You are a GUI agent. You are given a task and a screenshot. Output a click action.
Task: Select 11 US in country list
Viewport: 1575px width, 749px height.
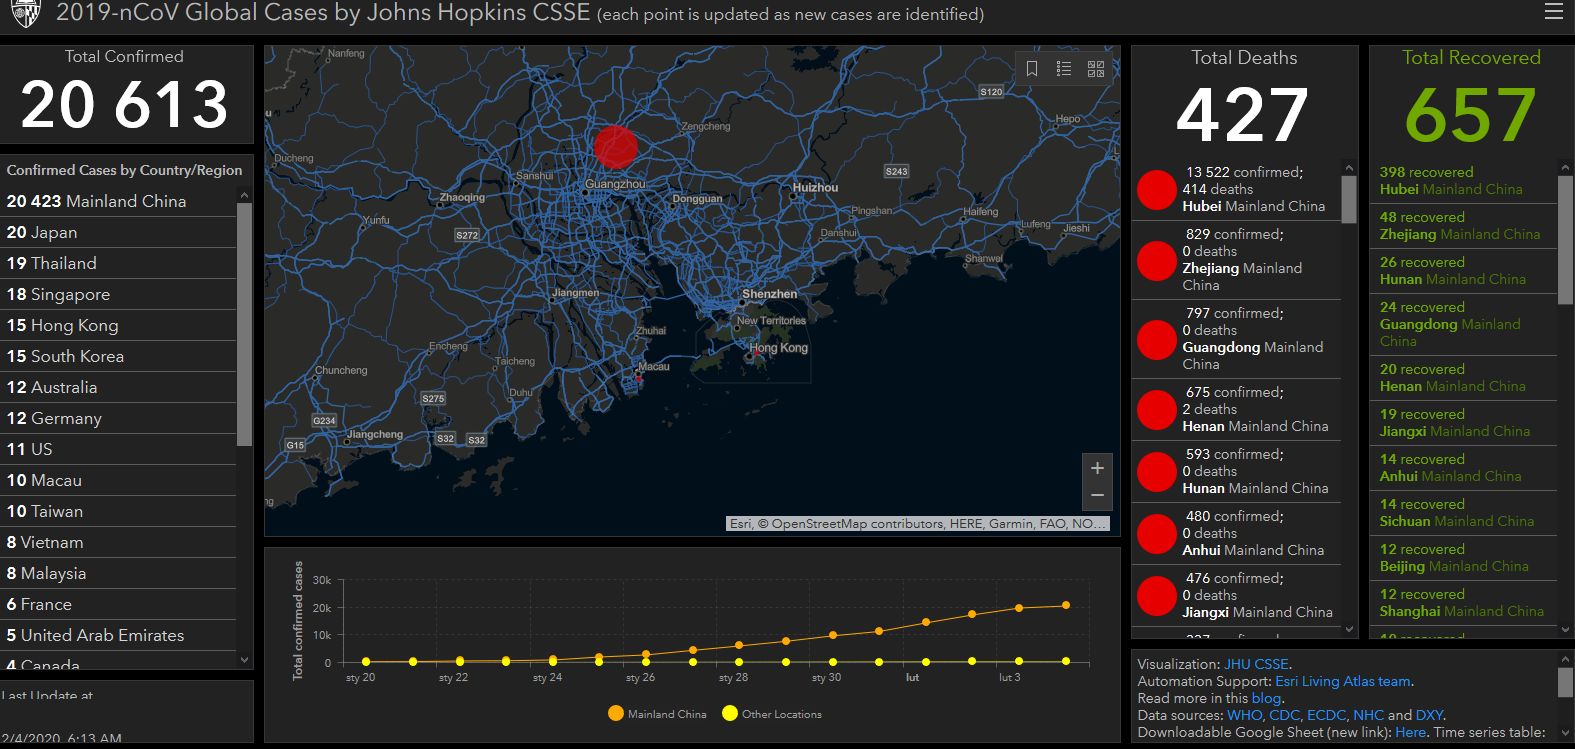pyautogui.click(x=118, y=449)
